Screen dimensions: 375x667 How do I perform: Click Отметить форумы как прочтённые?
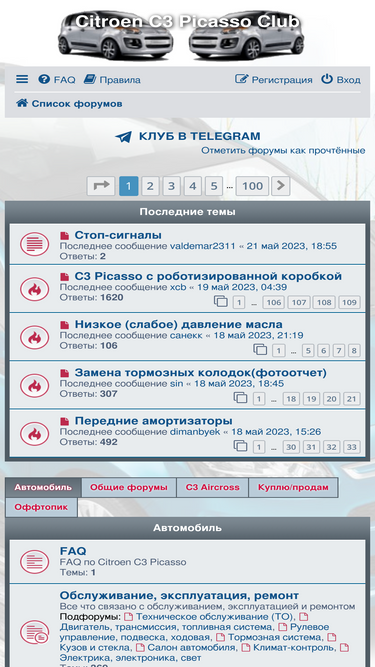(283, 151)
